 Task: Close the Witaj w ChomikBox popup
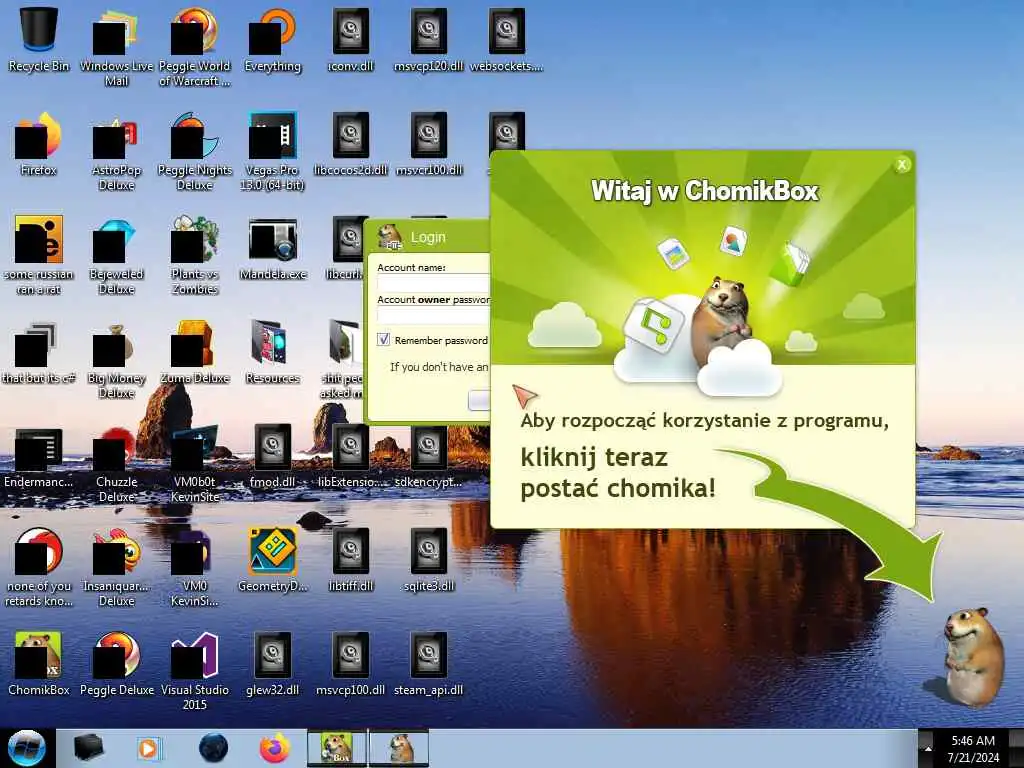tap(902, 165)
